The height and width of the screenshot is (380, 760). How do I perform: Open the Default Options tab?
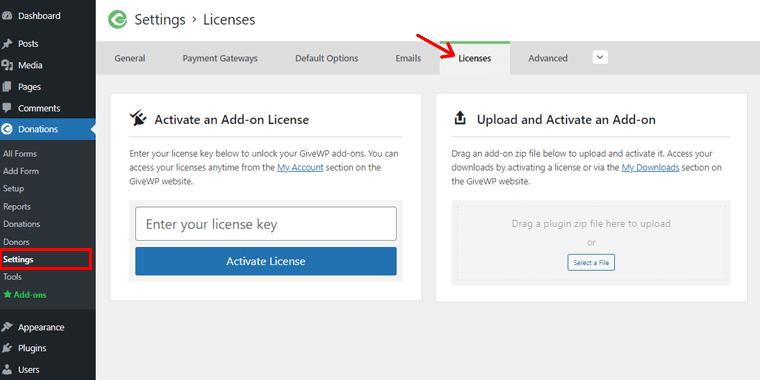[x=327, y=58]
